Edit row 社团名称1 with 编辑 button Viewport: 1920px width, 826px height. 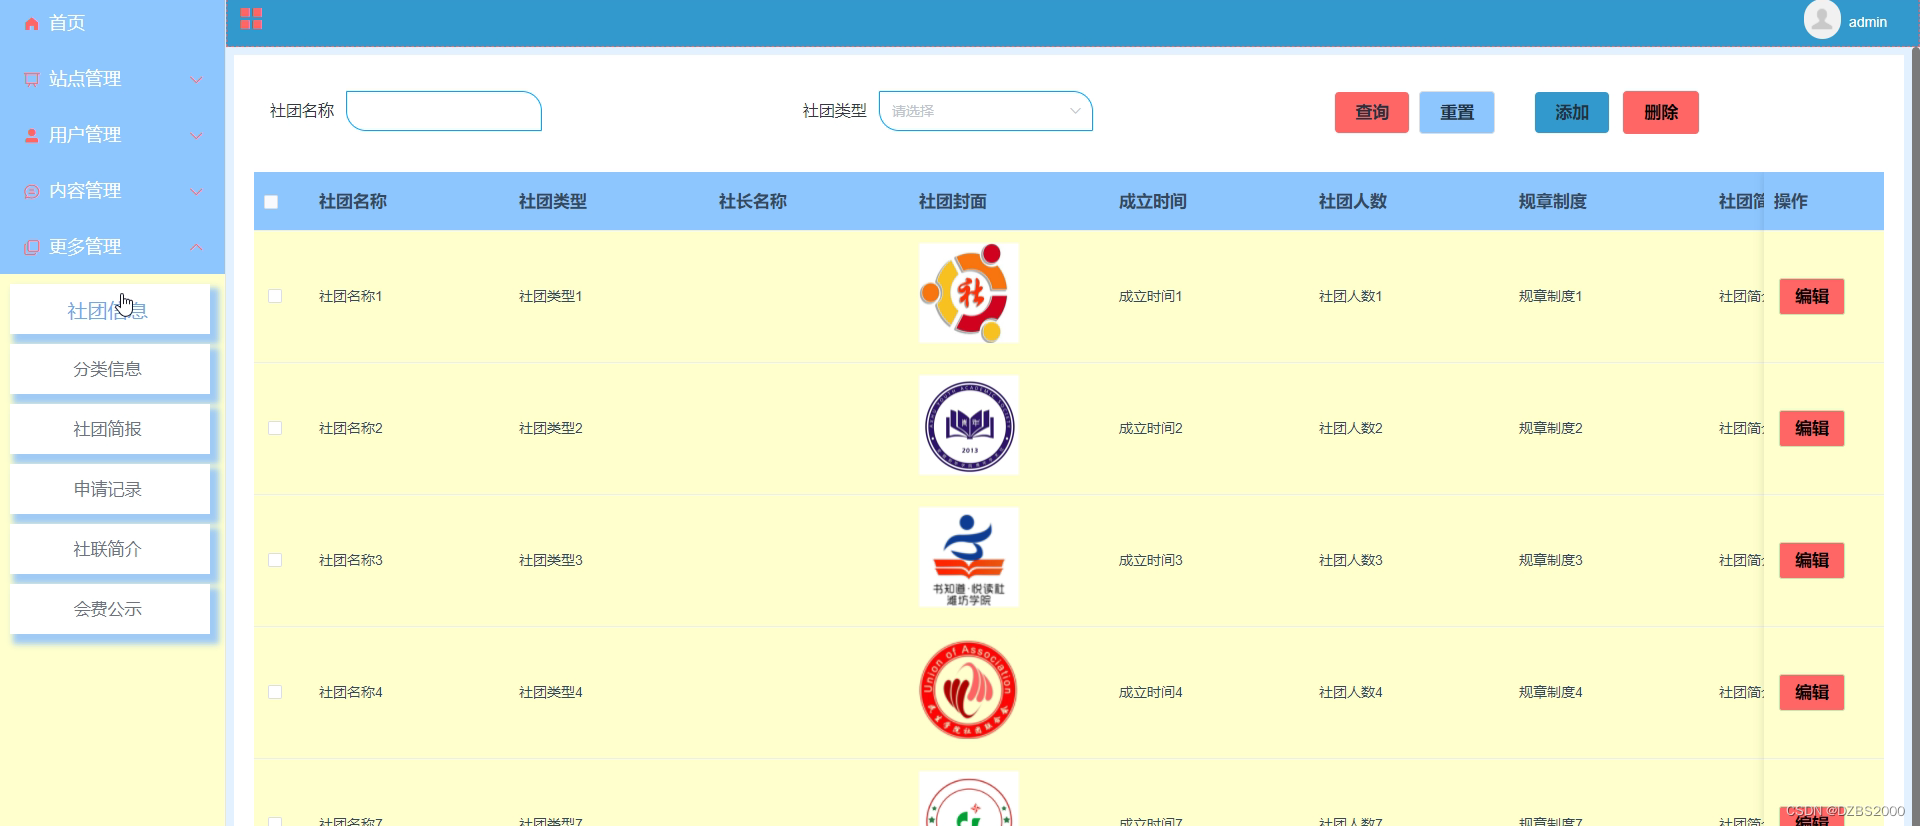tap(1811, 296)
